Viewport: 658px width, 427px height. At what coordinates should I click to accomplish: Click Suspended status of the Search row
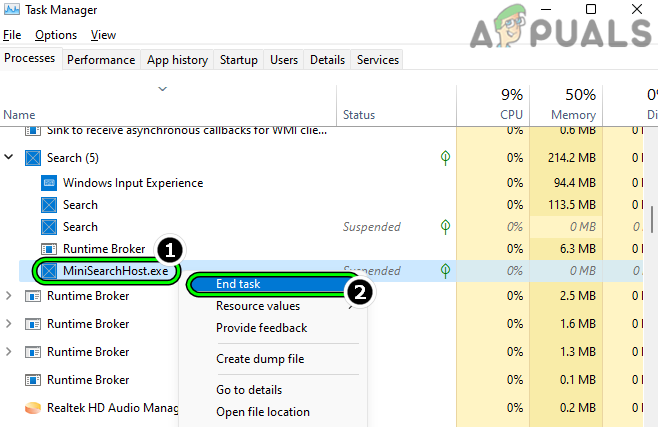click(372, 227)
